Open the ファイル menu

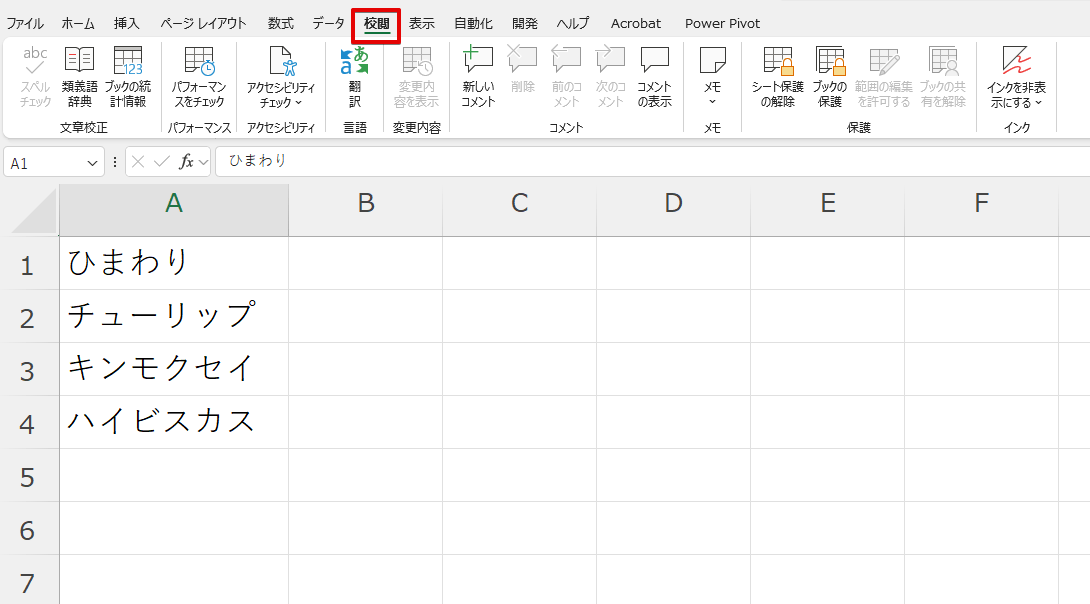(x=25, y=23)
